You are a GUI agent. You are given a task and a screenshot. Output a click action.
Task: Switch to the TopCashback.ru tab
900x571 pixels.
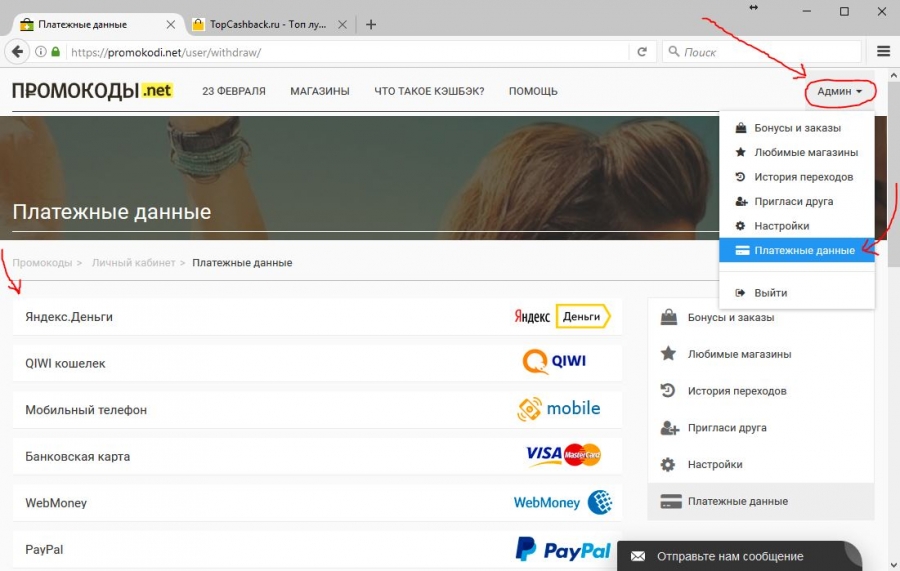coord(270,25)
